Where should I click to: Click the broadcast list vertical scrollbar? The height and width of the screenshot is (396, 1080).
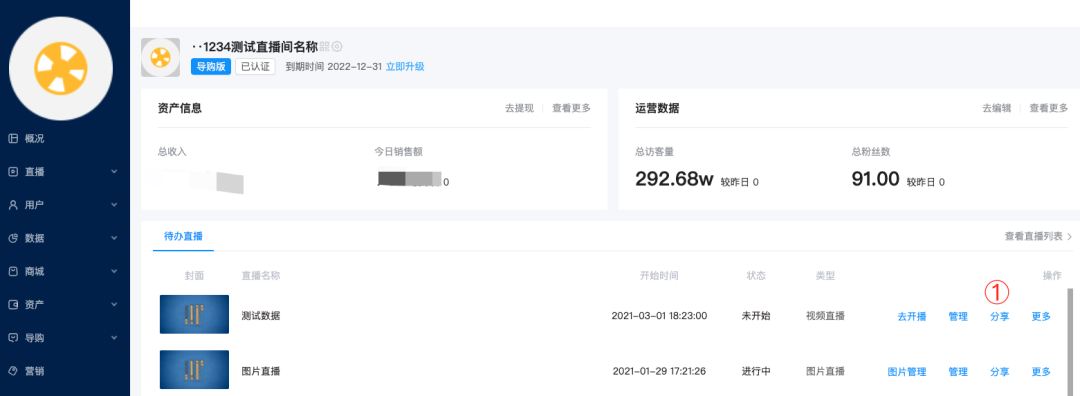pos(1070,342)
